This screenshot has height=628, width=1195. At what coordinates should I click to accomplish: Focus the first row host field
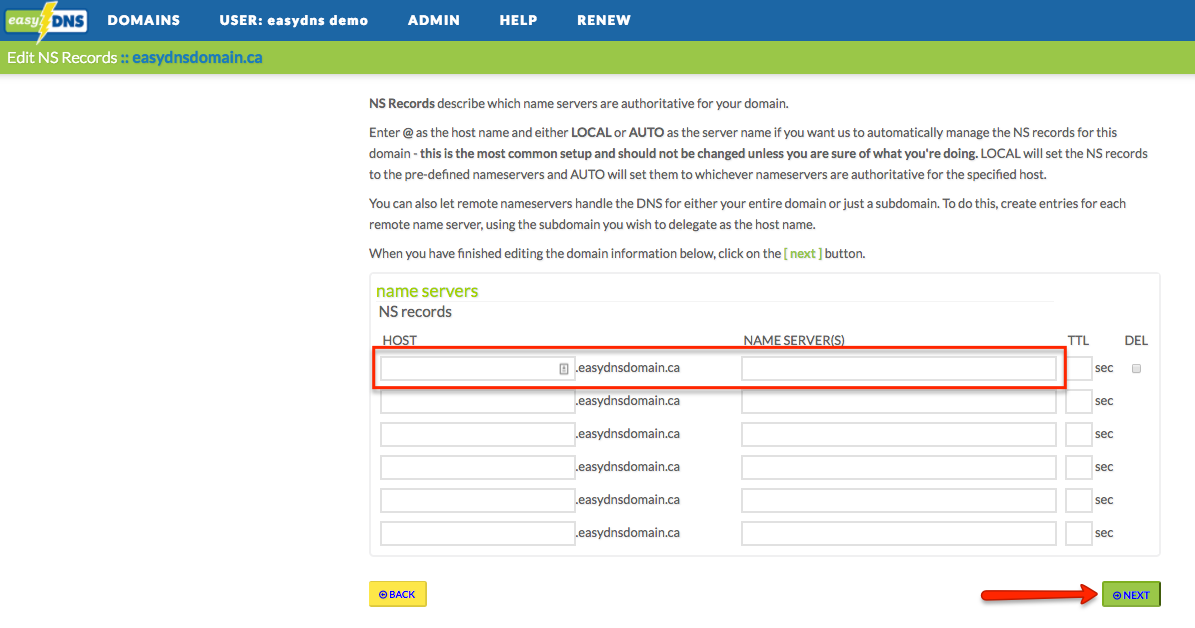478,369
